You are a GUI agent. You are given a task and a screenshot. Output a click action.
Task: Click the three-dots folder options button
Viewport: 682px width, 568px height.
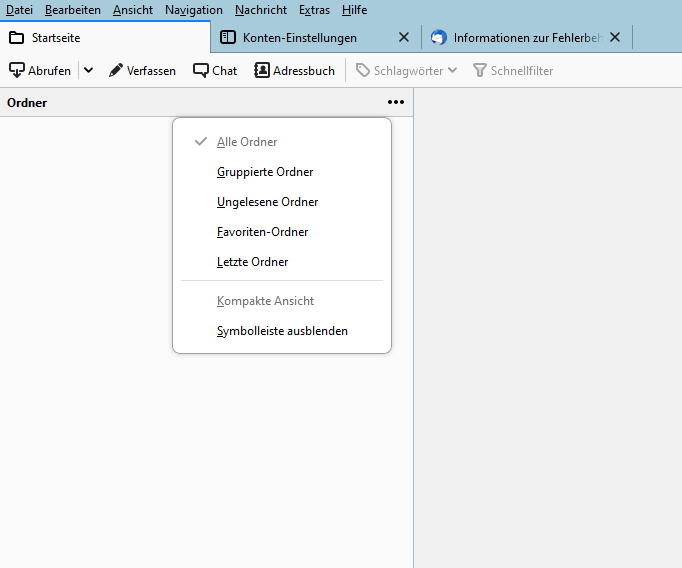tap(397, 102)
